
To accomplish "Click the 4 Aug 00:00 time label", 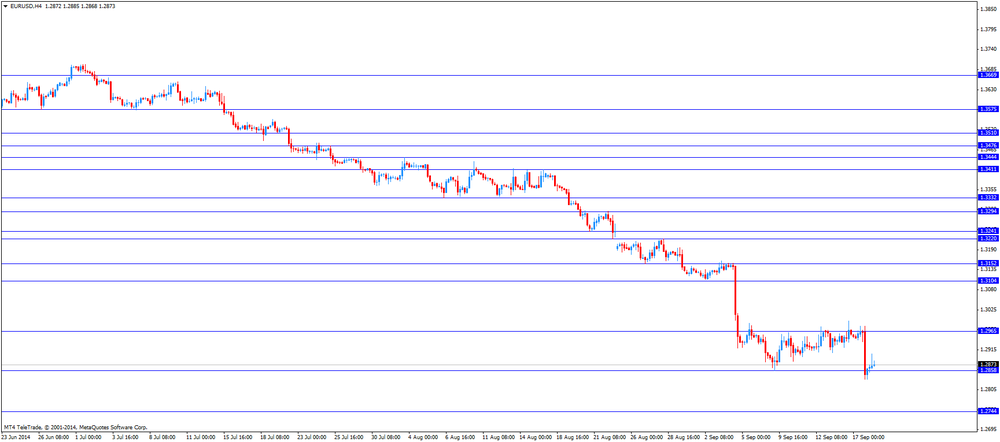I will [423, 438].
